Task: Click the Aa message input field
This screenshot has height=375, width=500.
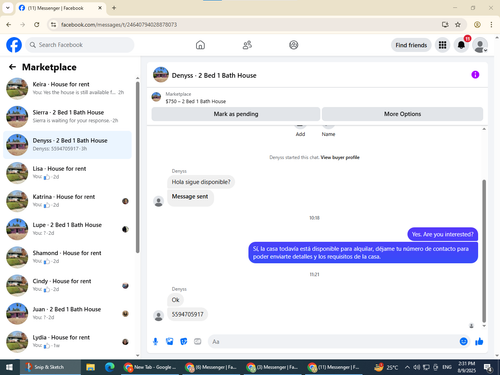Action: click(333, 342)
